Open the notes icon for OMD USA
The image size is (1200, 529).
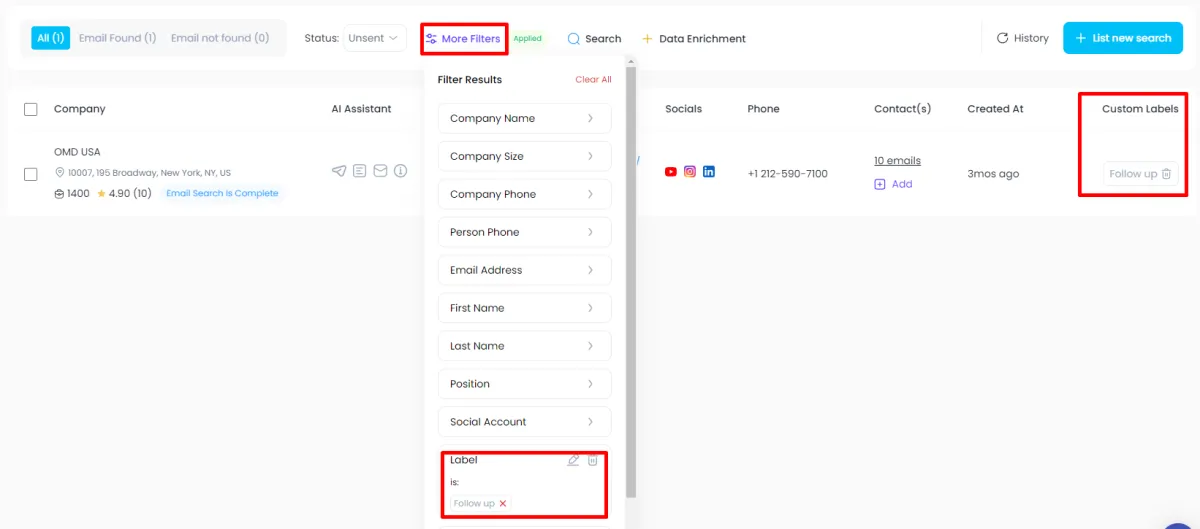click(360, 171)
